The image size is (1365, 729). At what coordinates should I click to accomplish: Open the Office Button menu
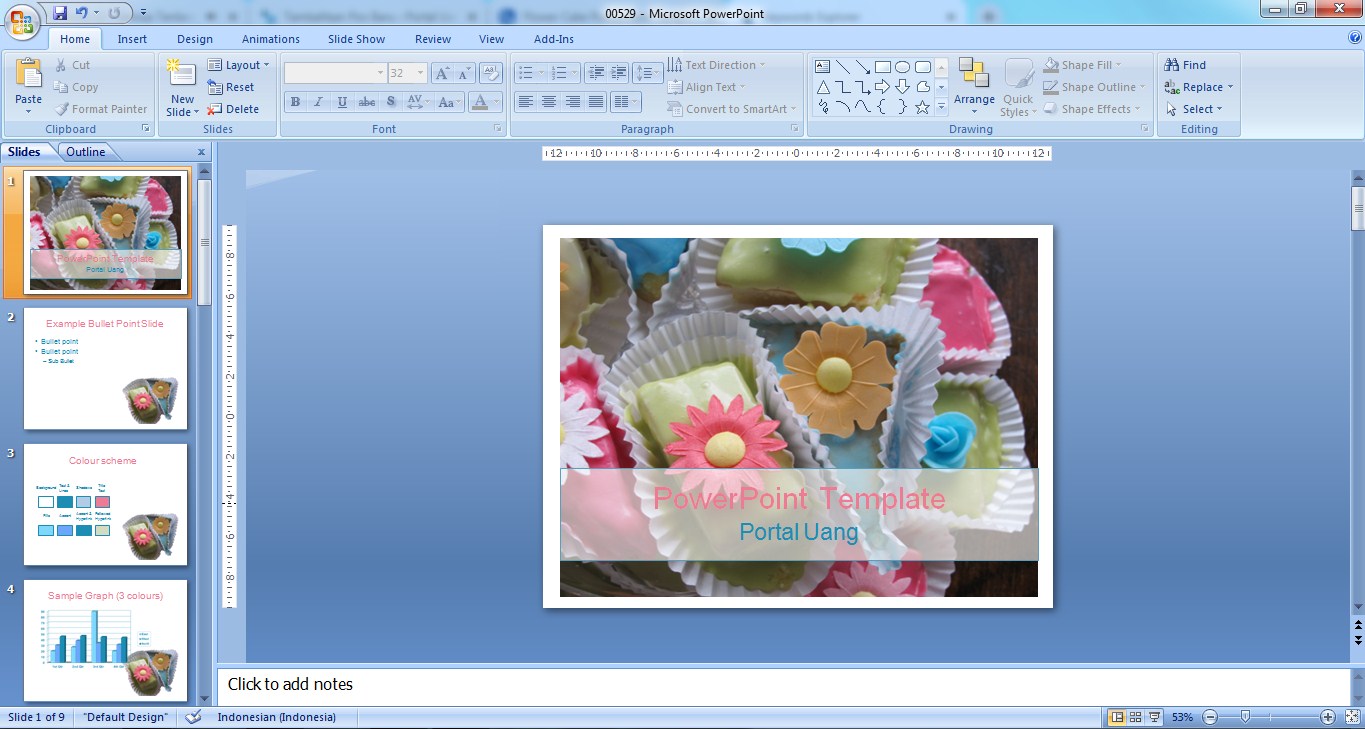(x=22, y=21)
